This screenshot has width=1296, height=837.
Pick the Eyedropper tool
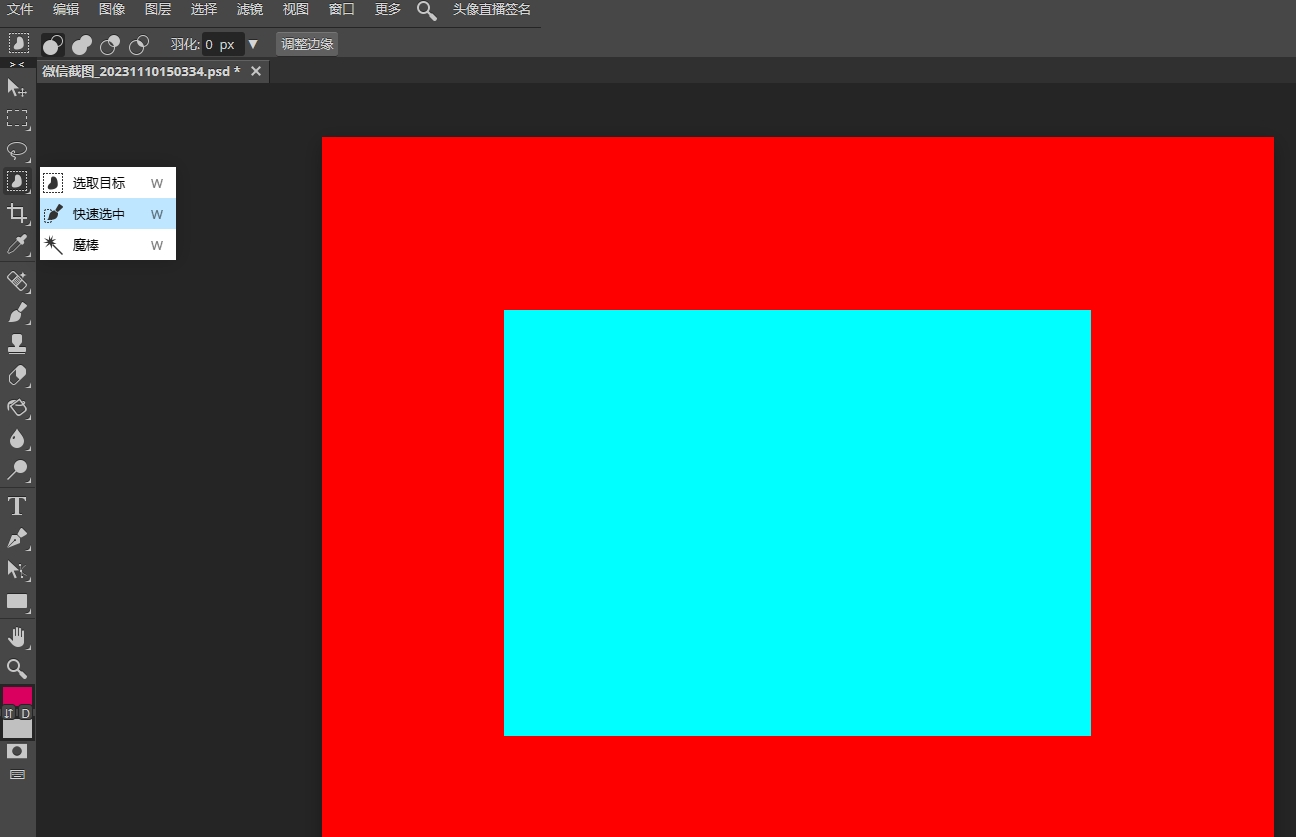[16, 244]
